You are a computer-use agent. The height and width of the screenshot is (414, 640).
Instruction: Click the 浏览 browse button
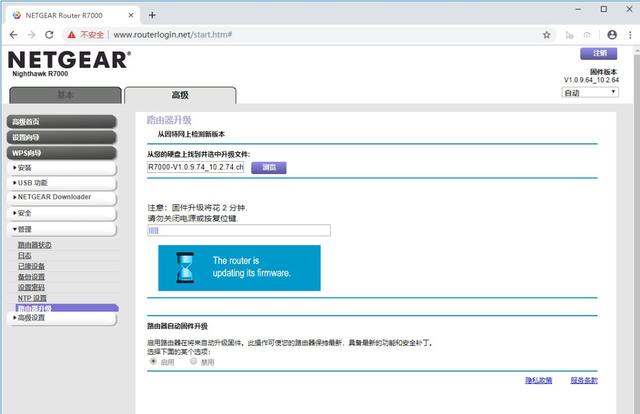[269, 167]
